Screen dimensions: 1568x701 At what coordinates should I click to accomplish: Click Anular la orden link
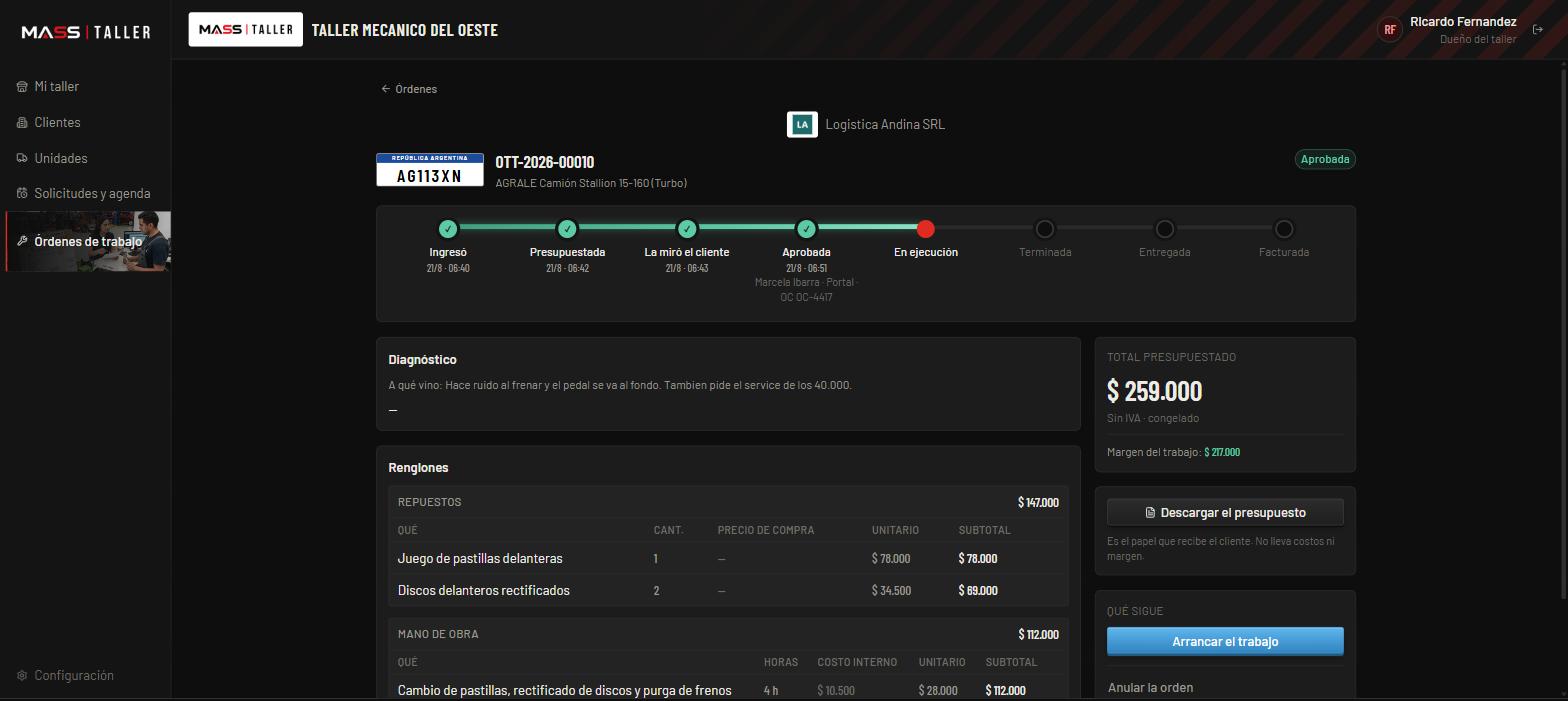(x=1150, y=688)
